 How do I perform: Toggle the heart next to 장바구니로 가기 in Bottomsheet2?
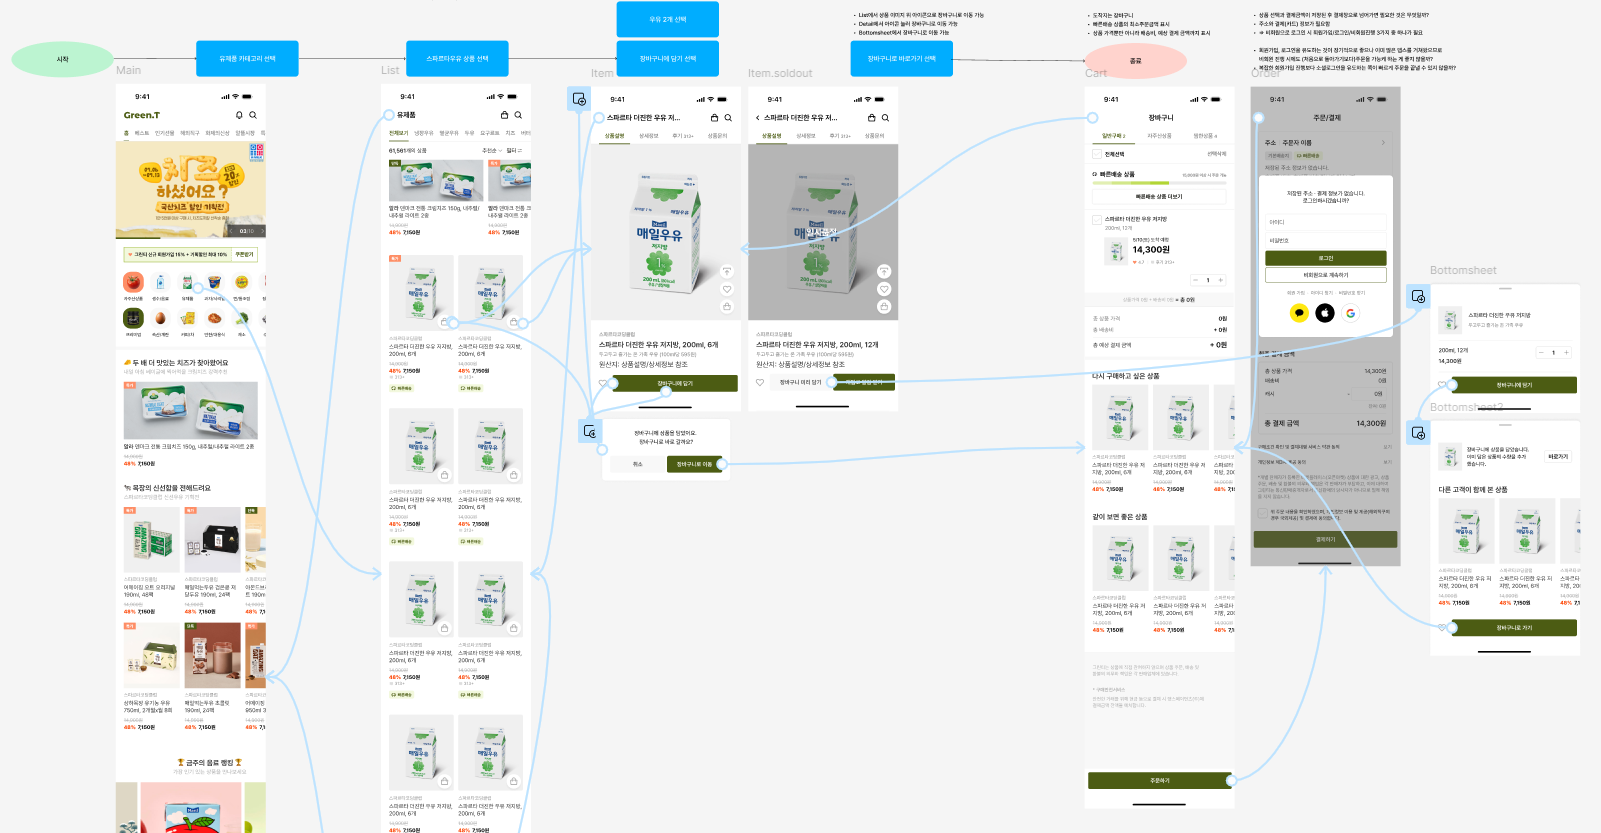[x=1442, y=628]
